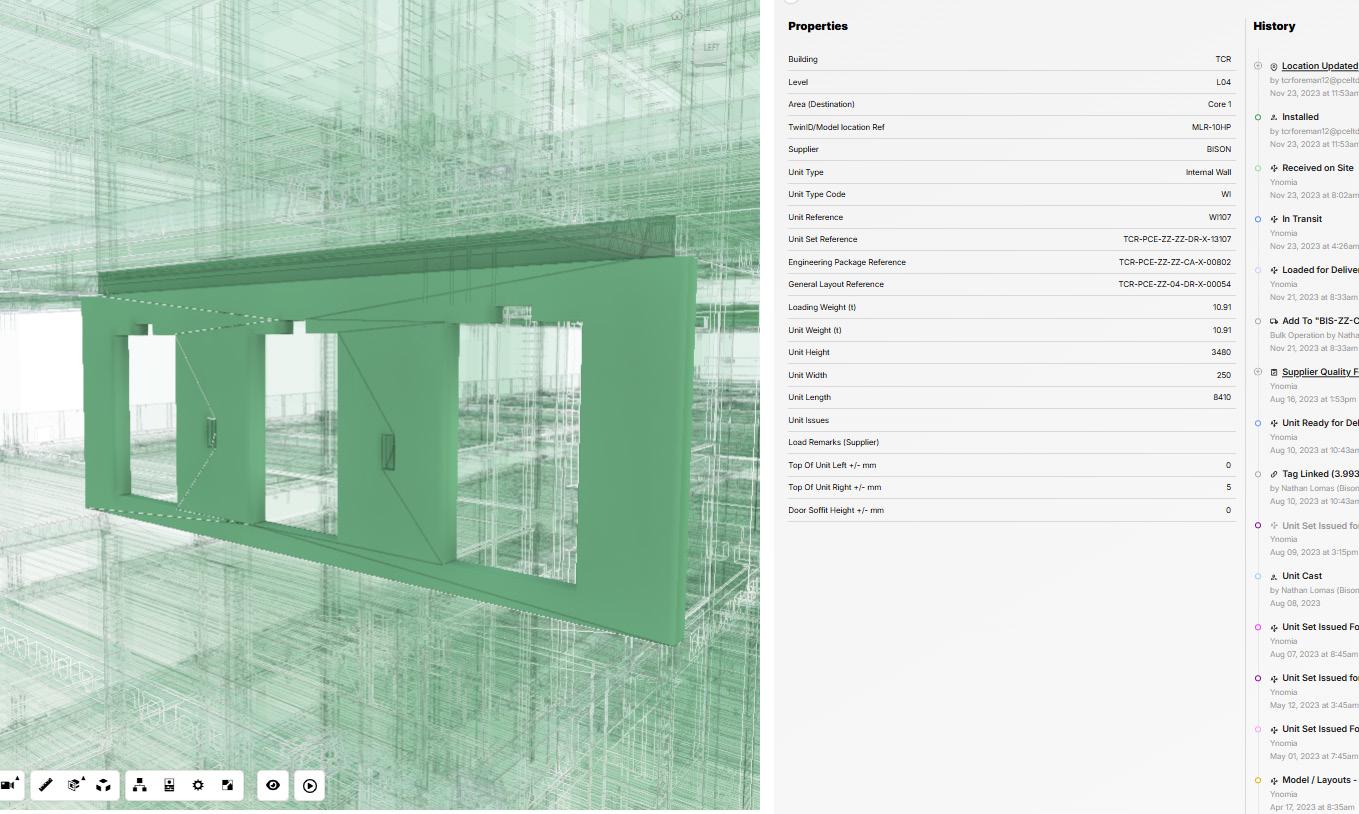Click Unit Width value 250

coord(1224,375)
